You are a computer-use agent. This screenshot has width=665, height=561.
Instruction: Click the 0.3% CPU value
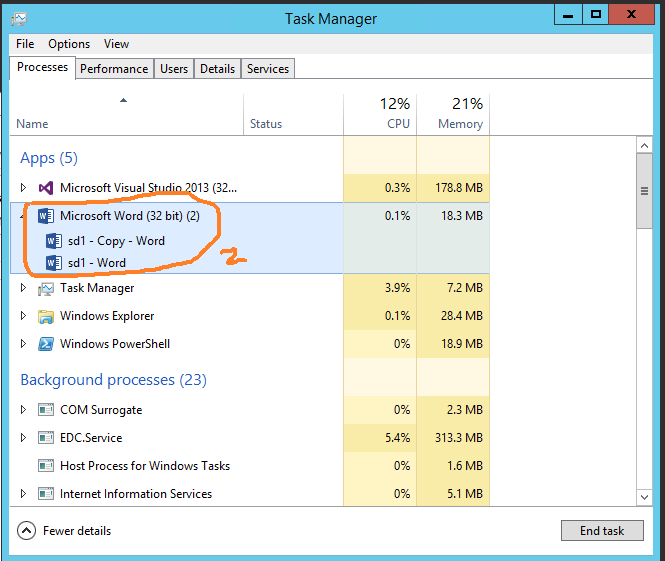pos(397,188)
